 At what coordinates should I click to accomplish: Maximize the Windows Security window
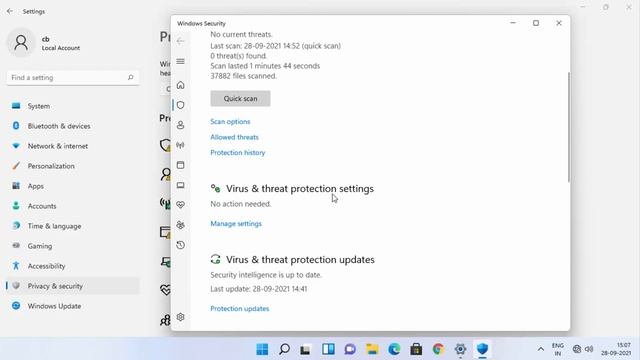point(536,23)
